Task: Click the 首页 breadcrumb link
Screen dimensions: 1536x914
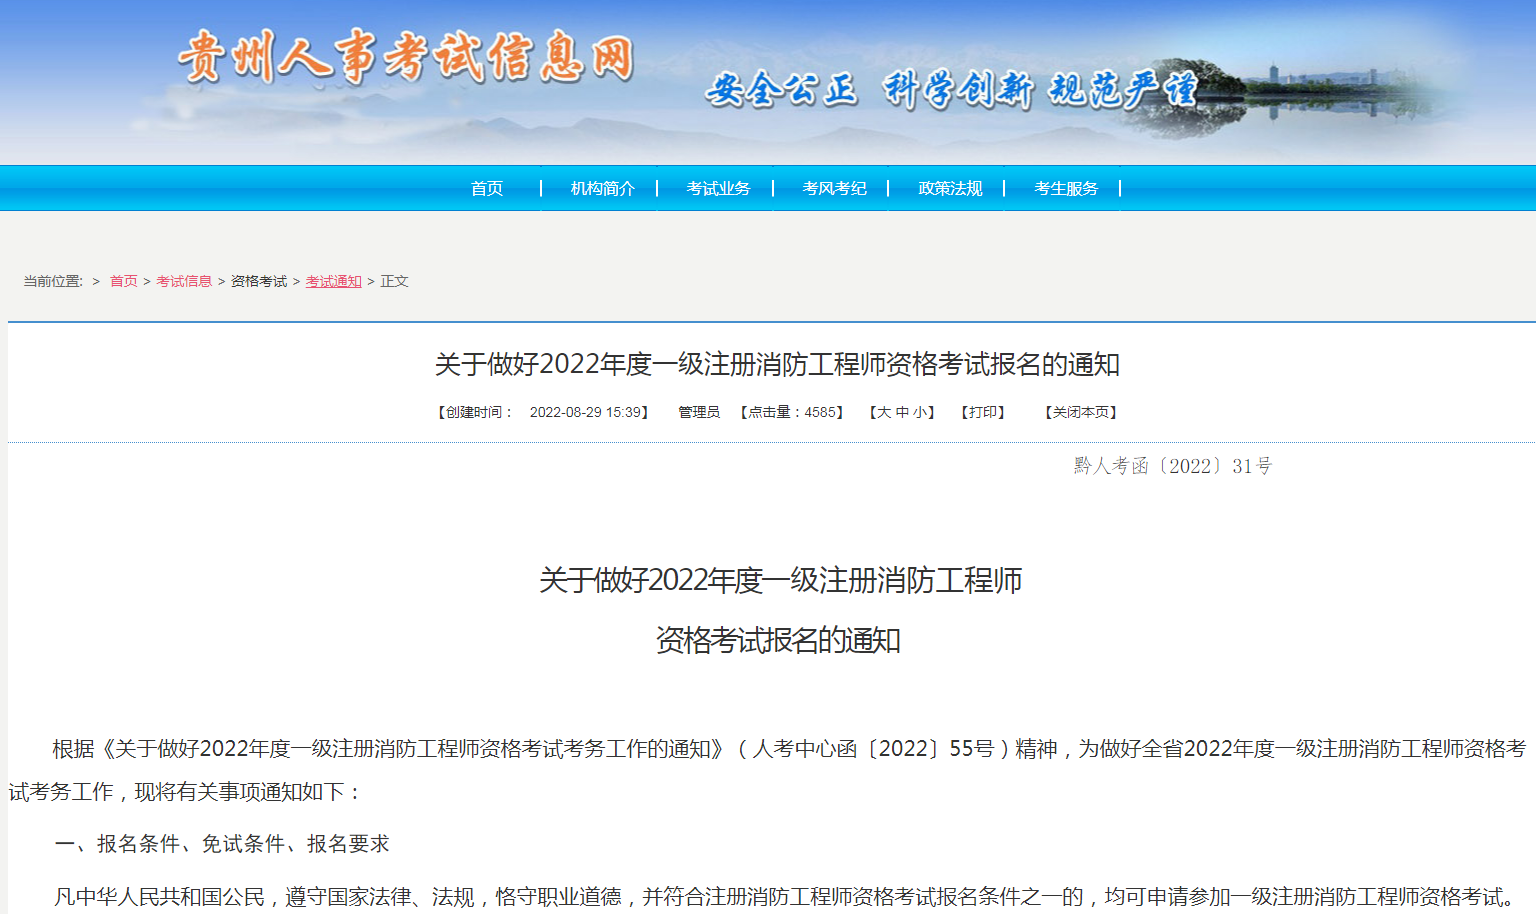Action: coord(123,281)
